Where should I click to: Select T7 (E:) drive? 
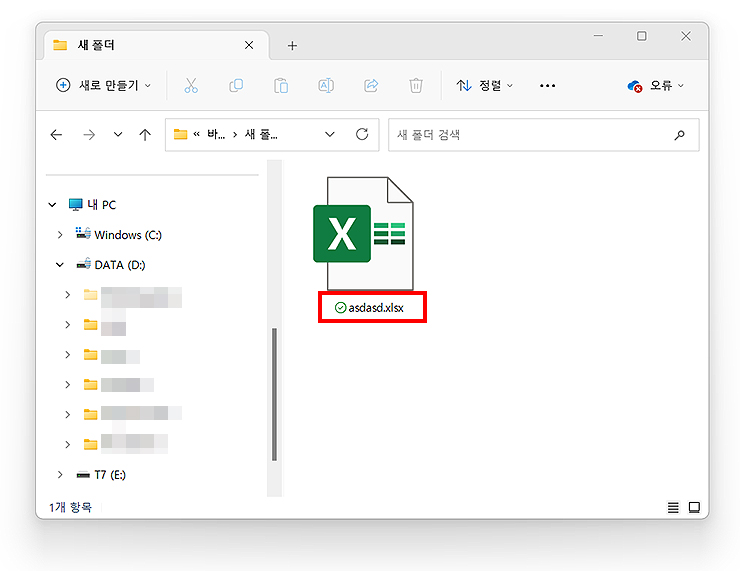[x=101, y=475]
